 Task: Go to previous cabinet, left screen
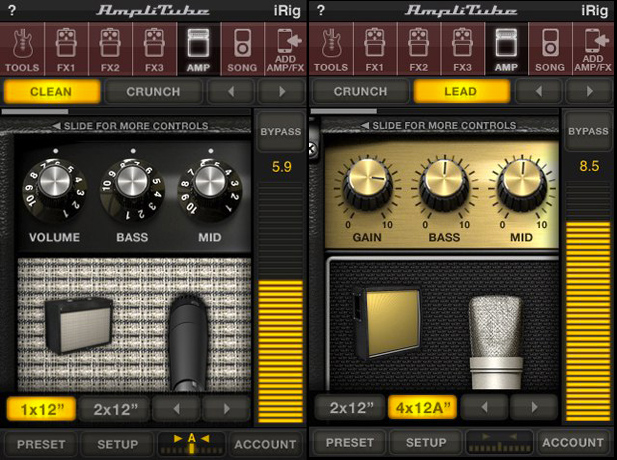177,409
